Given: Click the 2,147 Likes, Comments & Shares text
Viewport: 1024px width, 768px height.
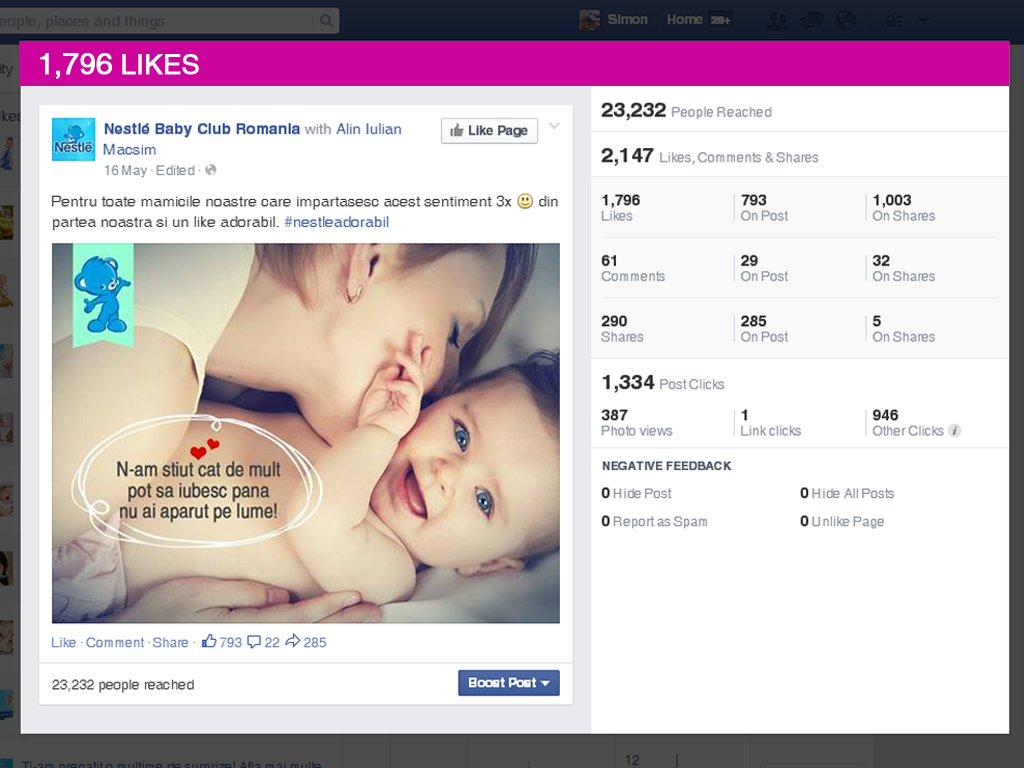Looking at the screenshot, I should (x=709, y=156).
